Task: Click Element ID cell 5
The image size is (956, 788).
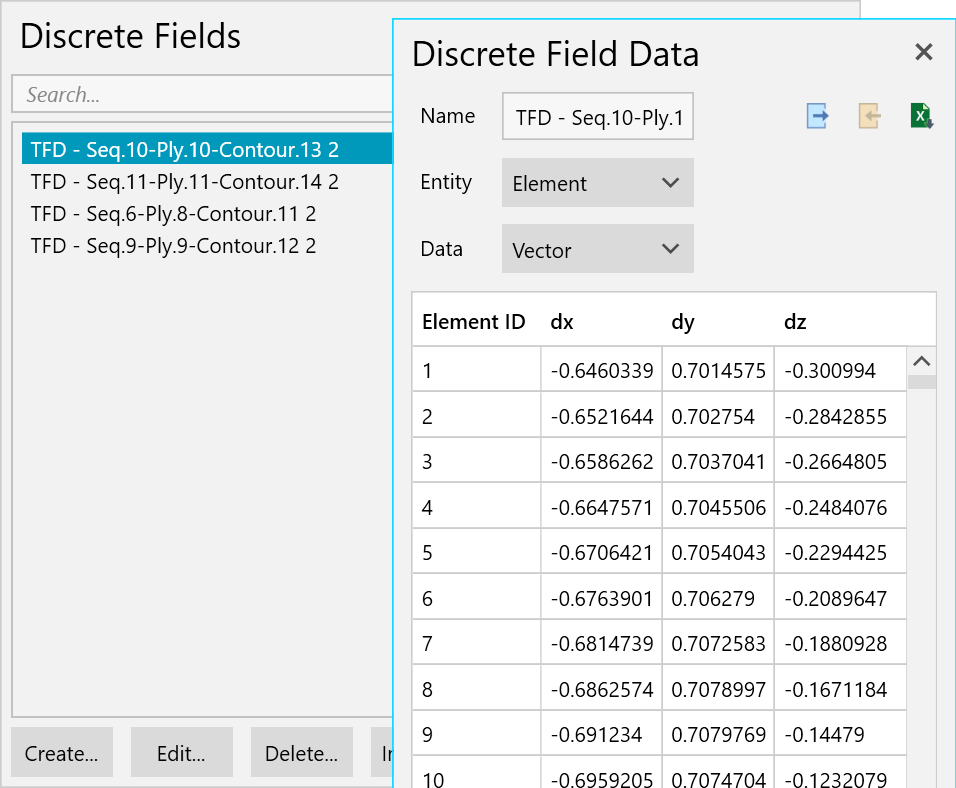Action: [476, 552]
